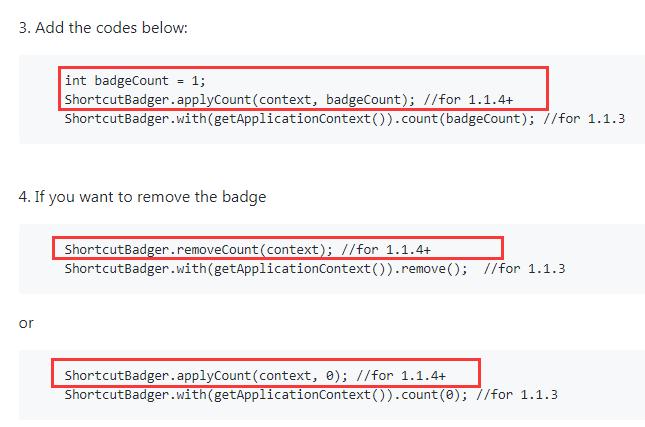
Task: Click "count(badgeCount)" in the first code block
Action: click(x=468, y=118)
